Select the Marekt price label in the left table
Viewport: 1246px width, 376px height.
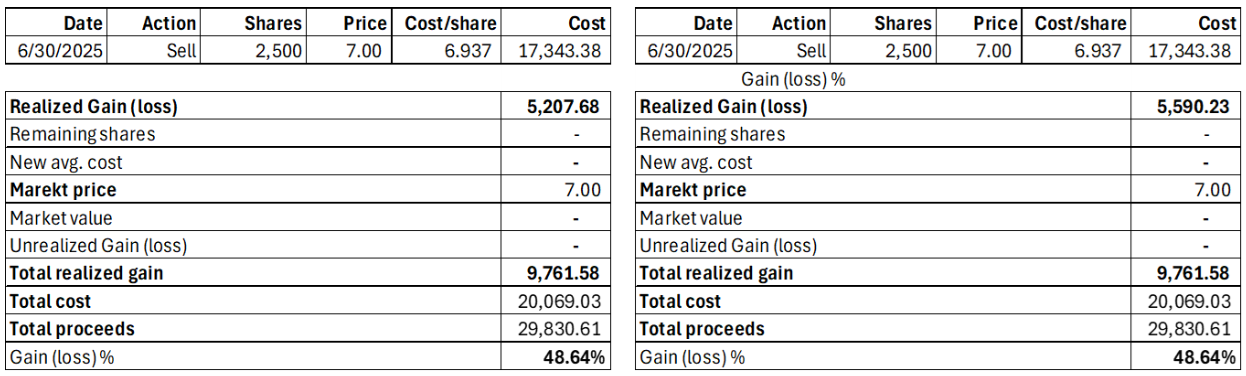click(x=62, y=190)
